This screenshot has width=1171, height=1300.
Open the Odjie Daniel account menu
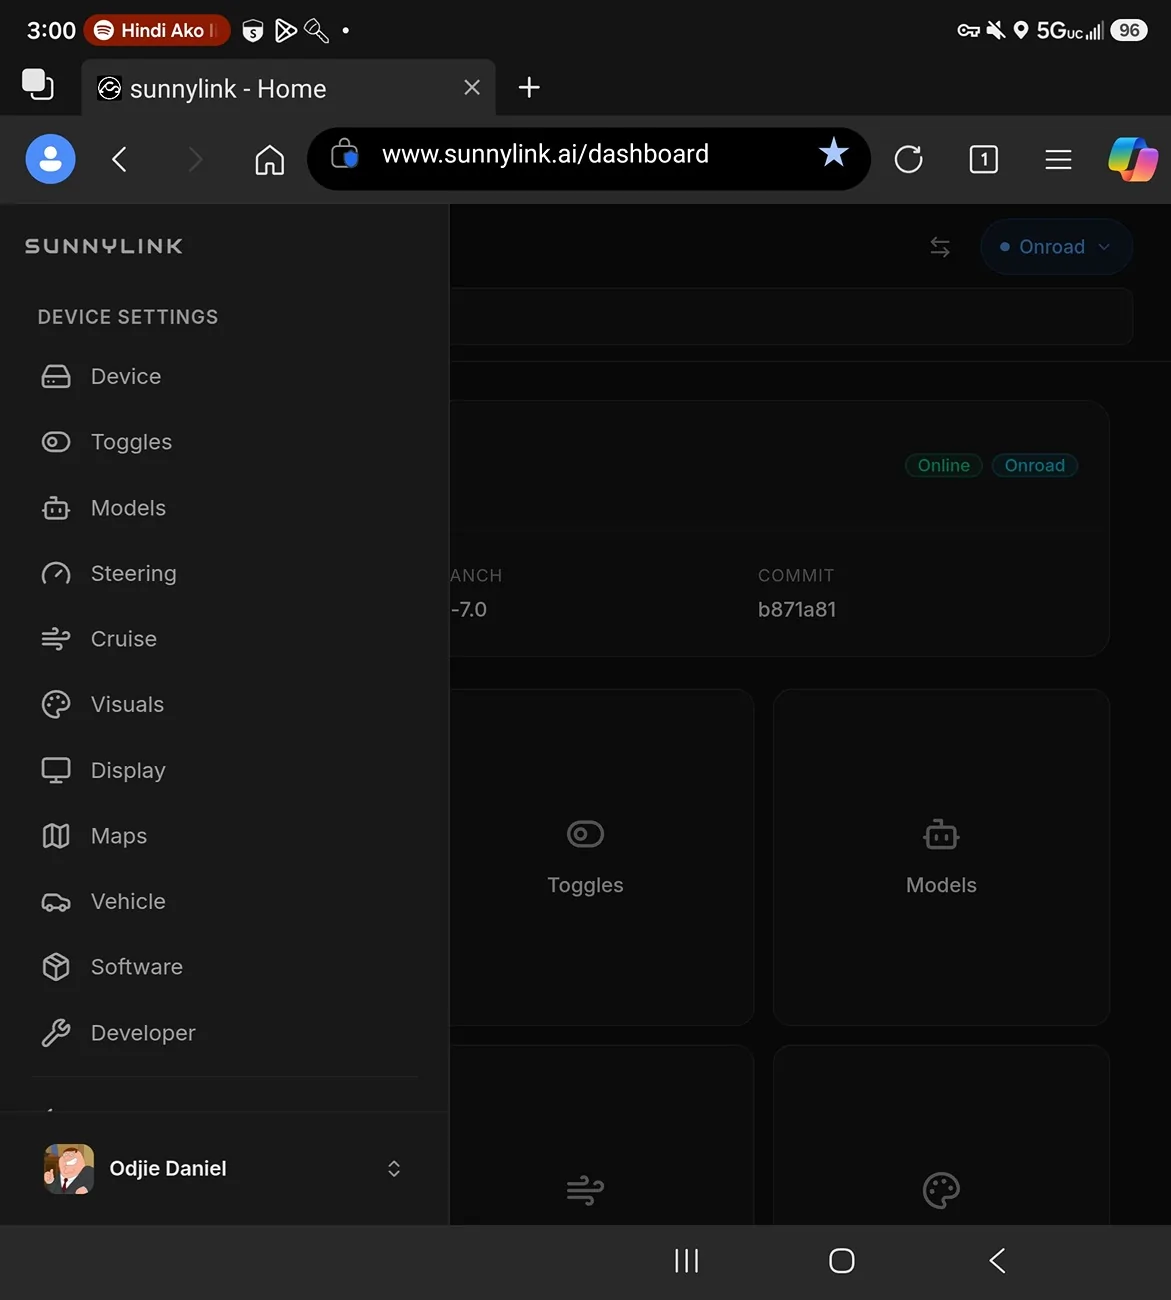coord(224,1169)
